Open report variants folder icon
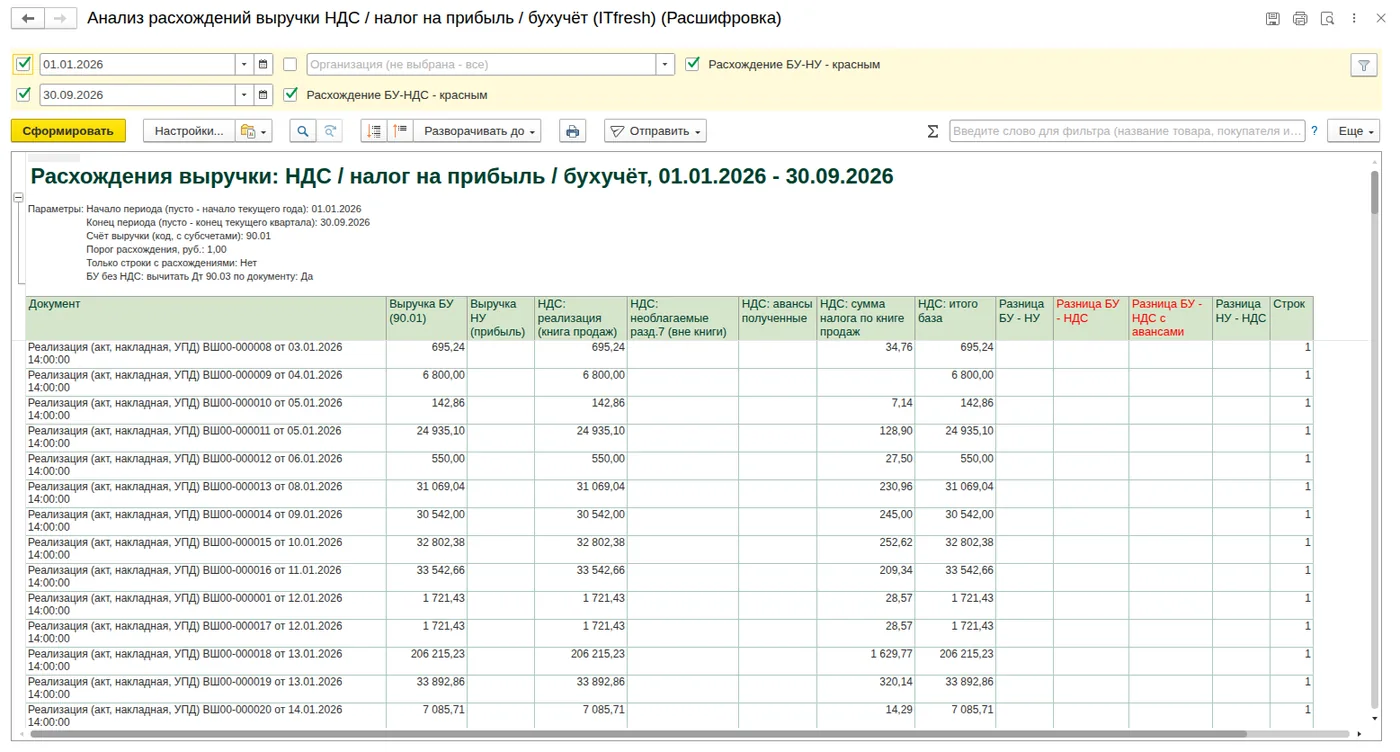This screenshot has height=752, width=1400. pyautogui.click(x=254, y=131)
